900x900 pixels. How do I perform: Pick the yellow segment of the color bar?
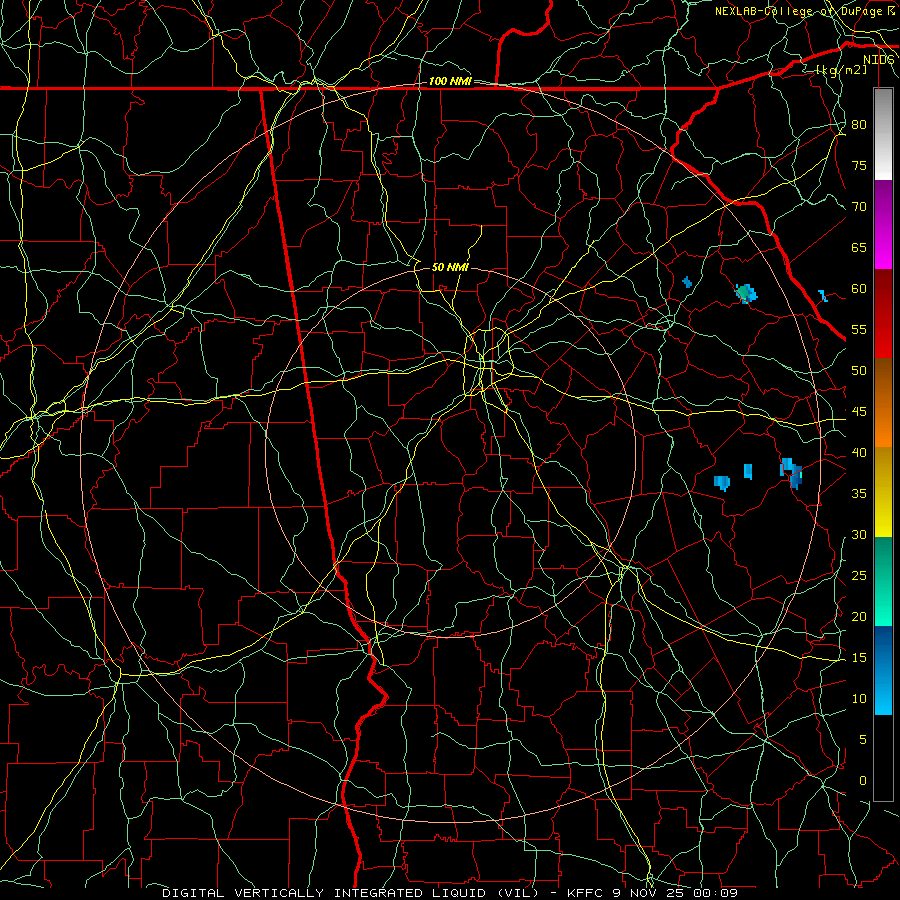click(883, 492)
